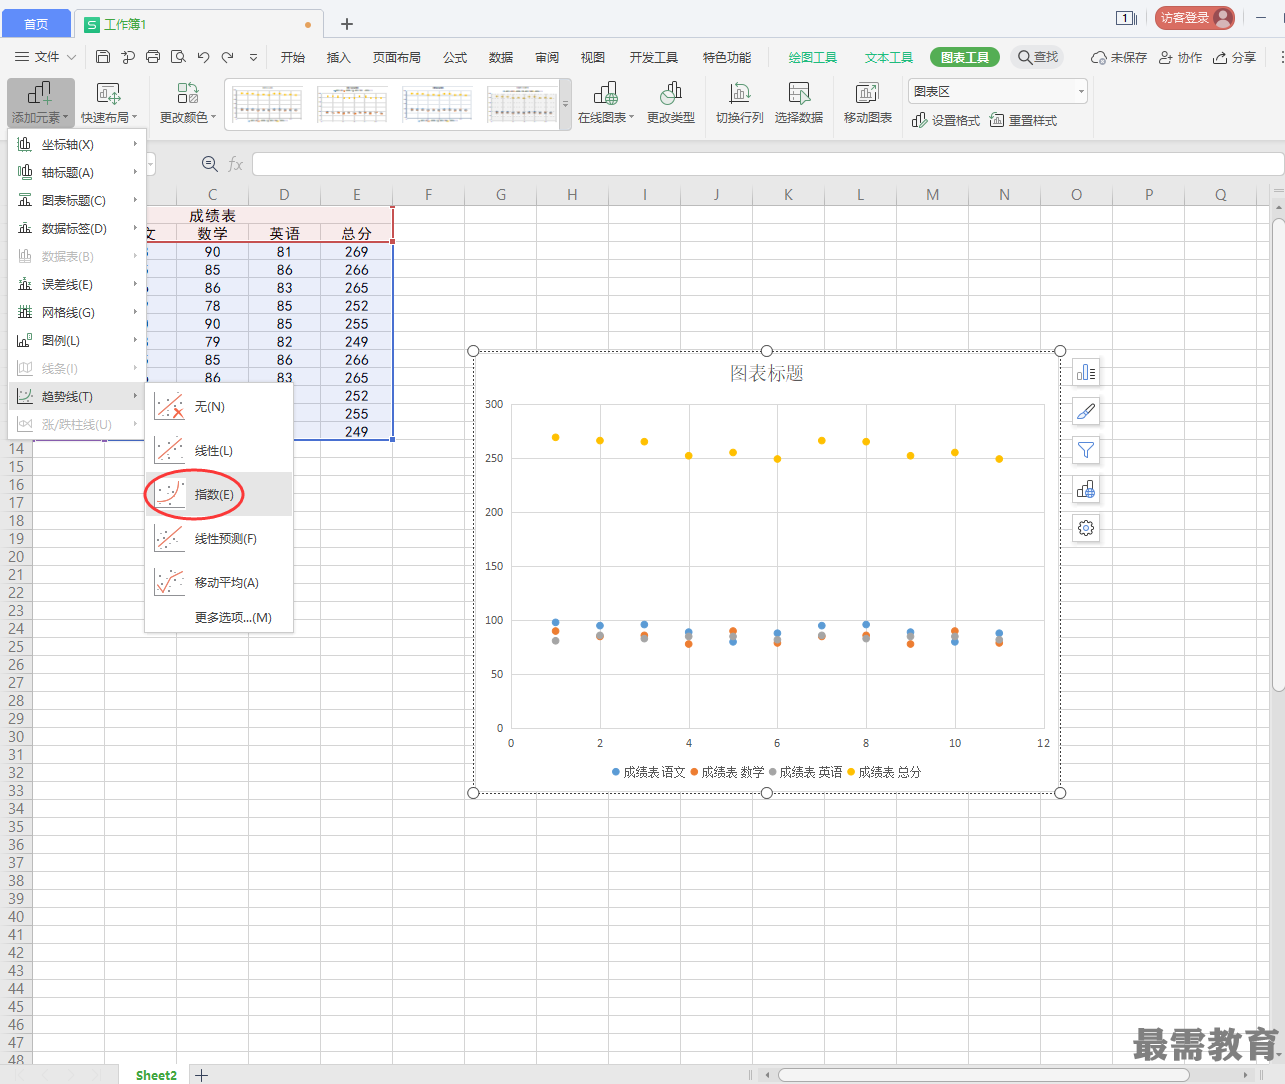The image size is (1285, 1084).
Task: Switch to the Sheet2 worksheet tab
Action: 156,1075
